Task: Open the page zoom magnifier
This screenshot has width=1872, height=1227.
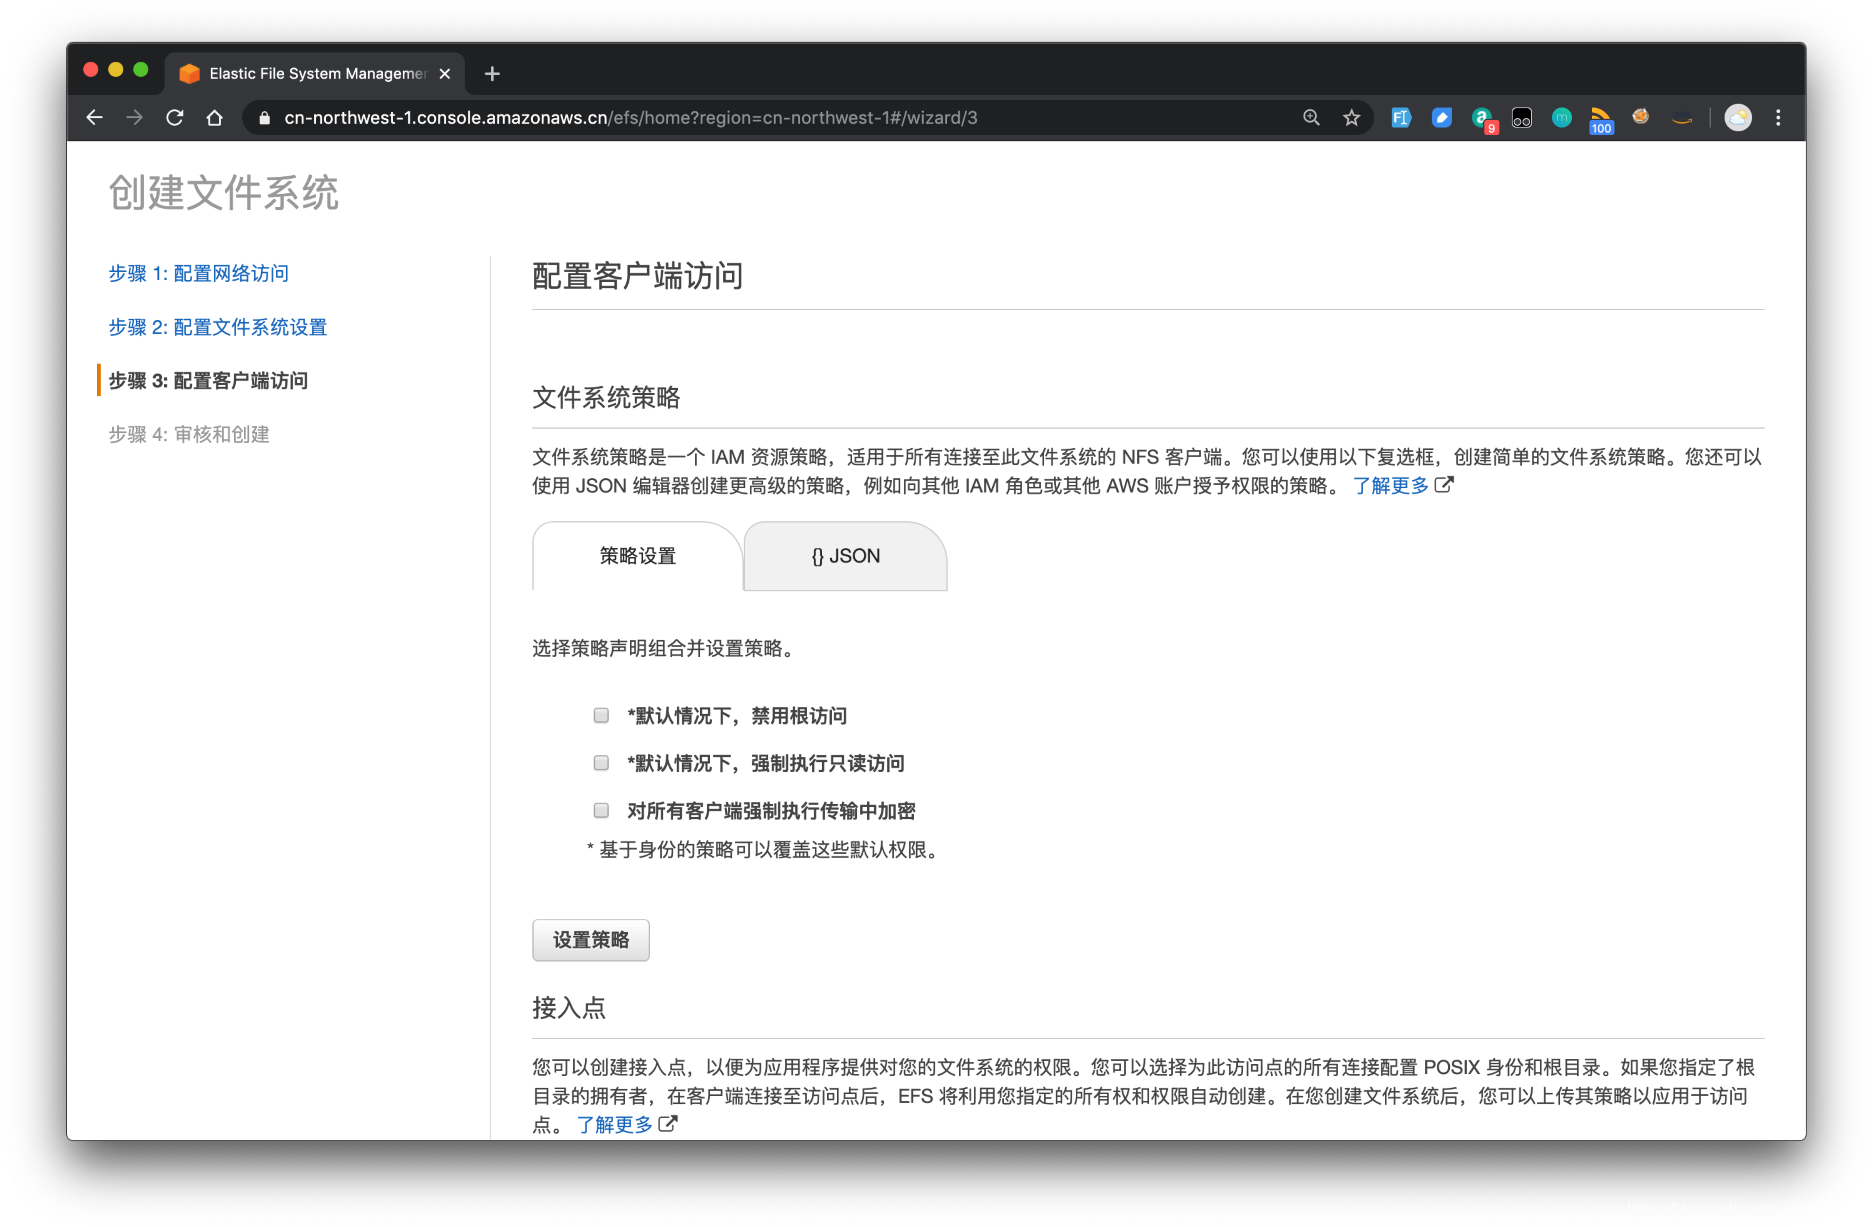Action: pos(1311,118)
